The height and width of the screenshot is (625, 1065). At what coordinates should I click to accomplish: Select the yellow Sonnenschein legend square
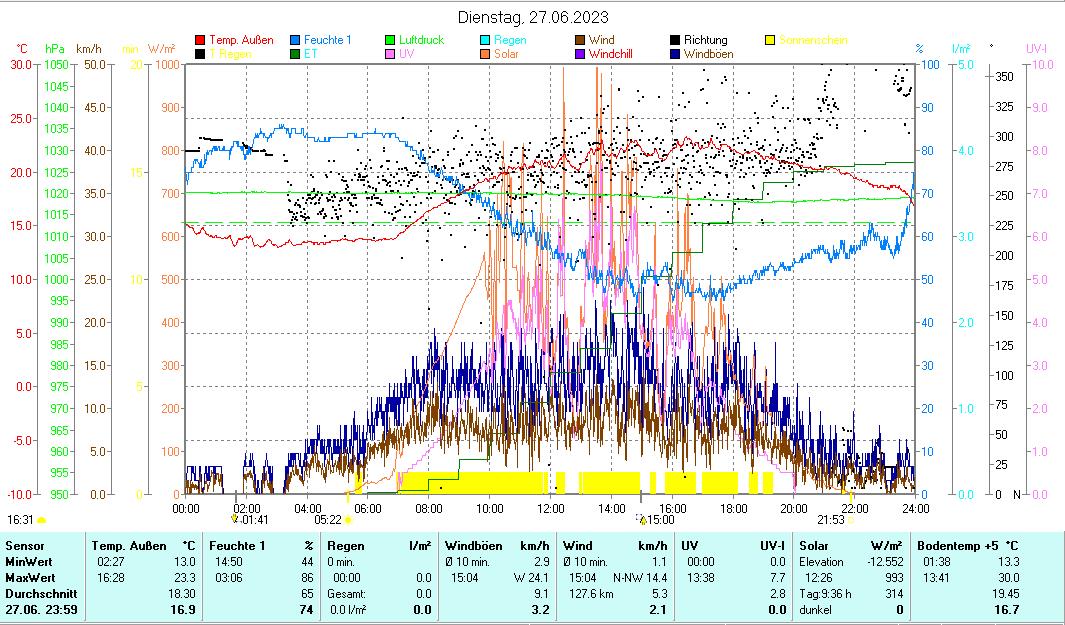(771, 41)
